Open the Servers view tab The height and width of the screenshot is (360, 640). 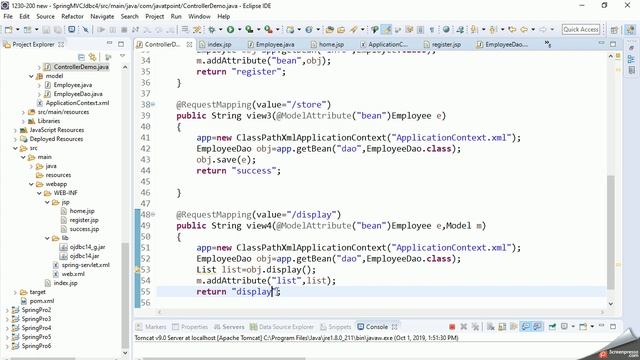pyautogui.click(x=229, y=327)
